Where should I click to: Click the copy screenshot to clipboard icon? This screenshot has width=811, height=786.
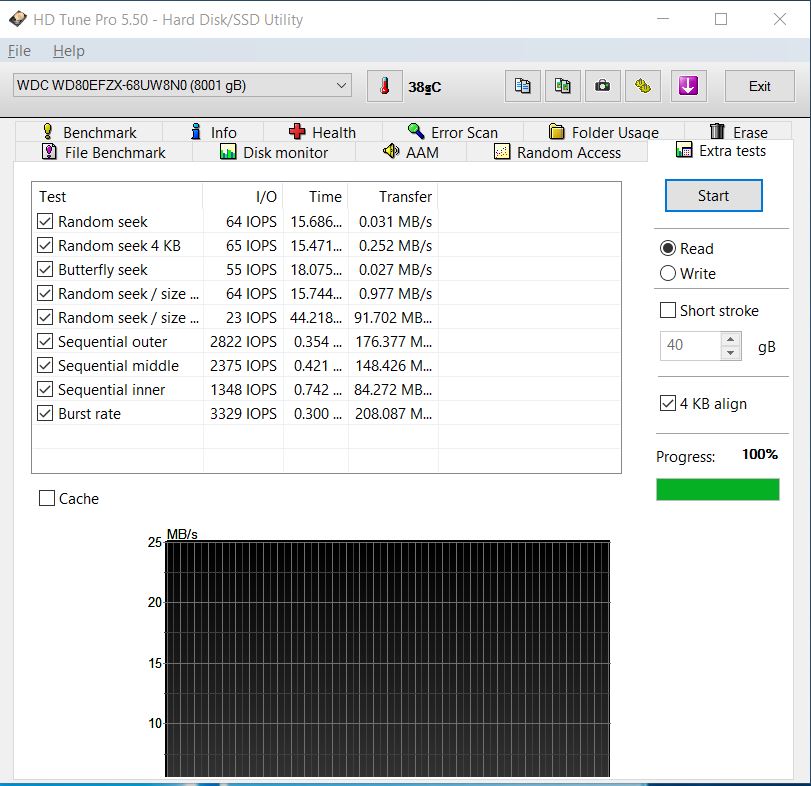[x=563, y=86]
